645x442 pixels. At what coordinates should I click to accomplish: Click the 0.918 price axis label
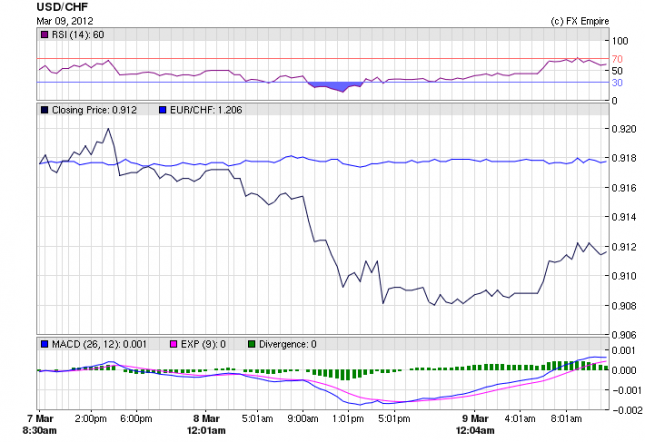click(624, 158)
